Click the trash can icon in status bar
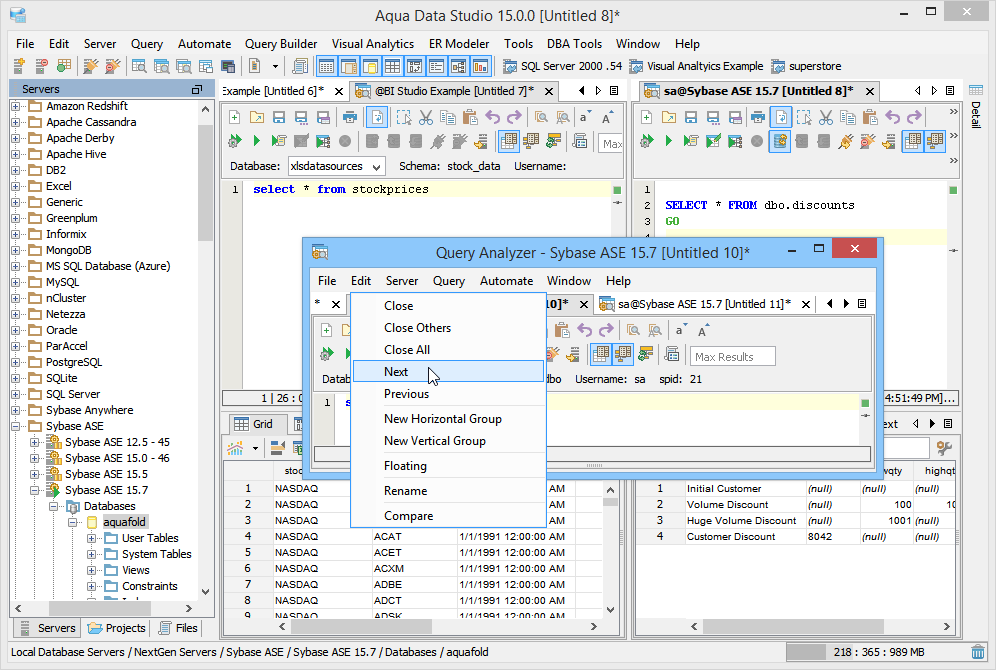This screenshot has height=670, width=996. 977,652
